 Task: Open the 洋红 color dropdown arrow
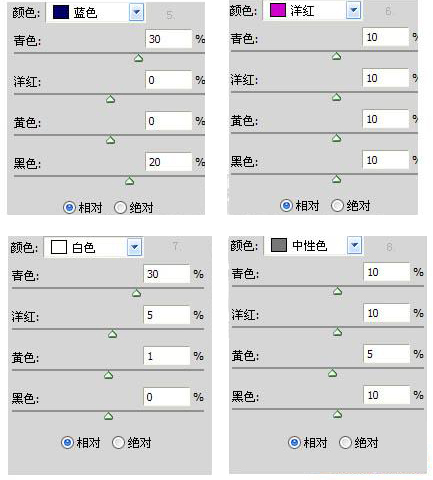(353, 10)
